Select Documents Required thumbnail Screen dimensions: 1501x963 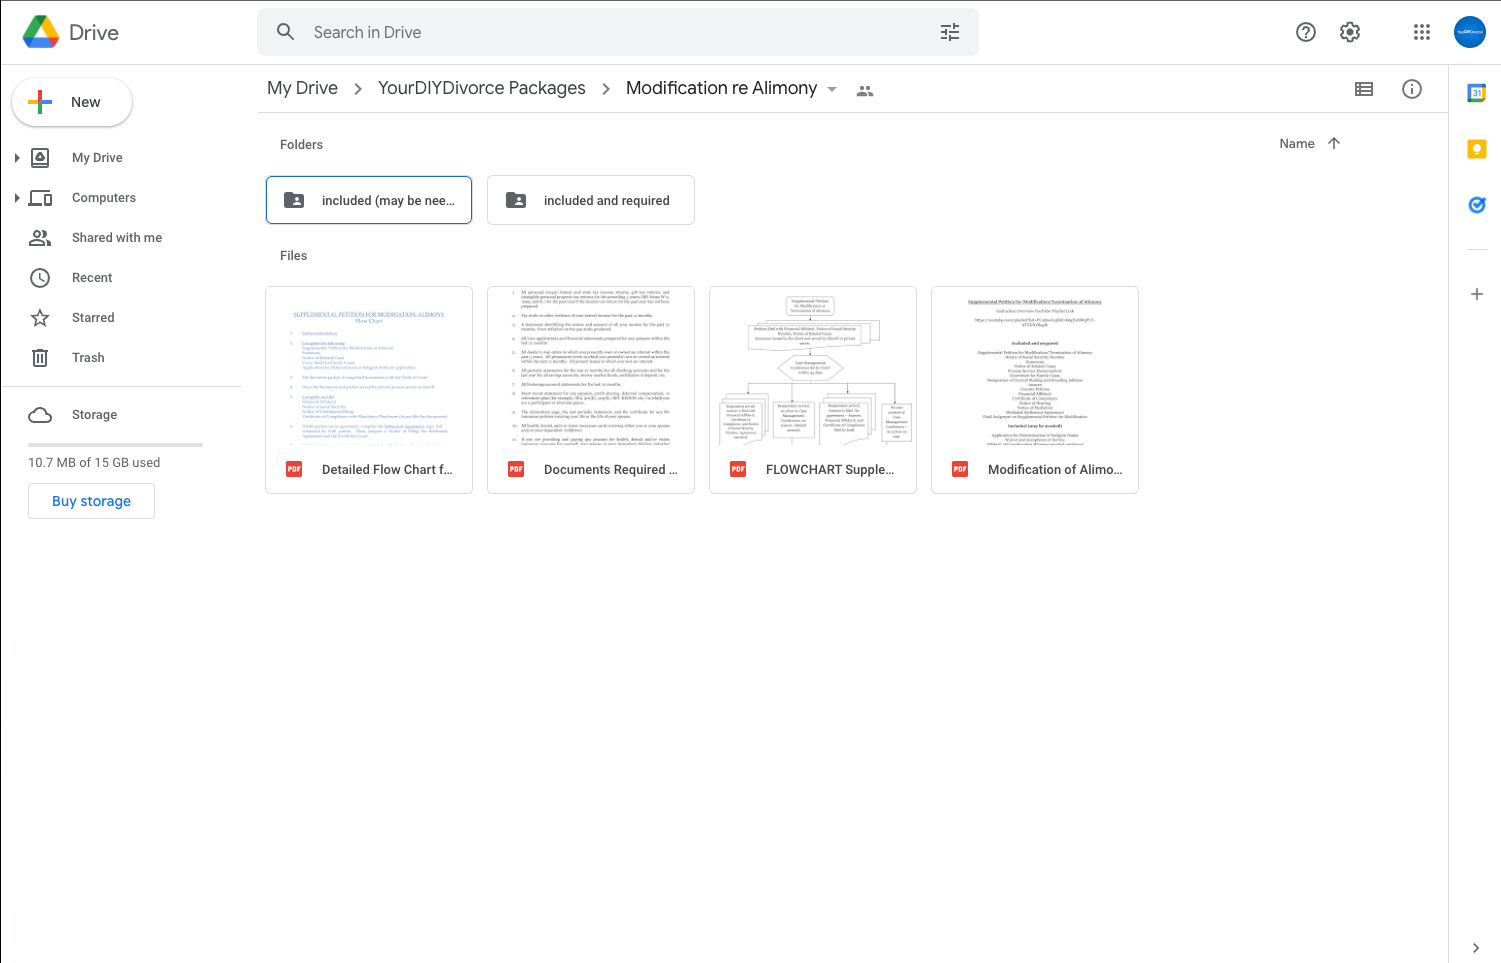click(591, 367)
